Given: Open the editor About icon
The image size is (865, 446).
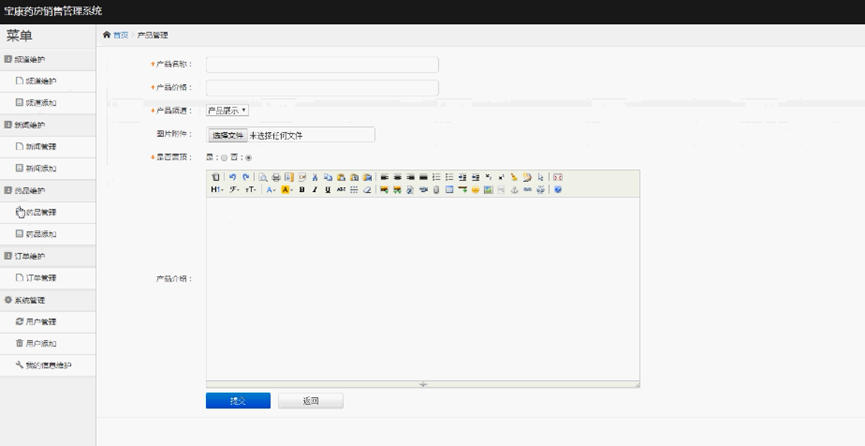Looking at the screenshot, I should point(557,190).
